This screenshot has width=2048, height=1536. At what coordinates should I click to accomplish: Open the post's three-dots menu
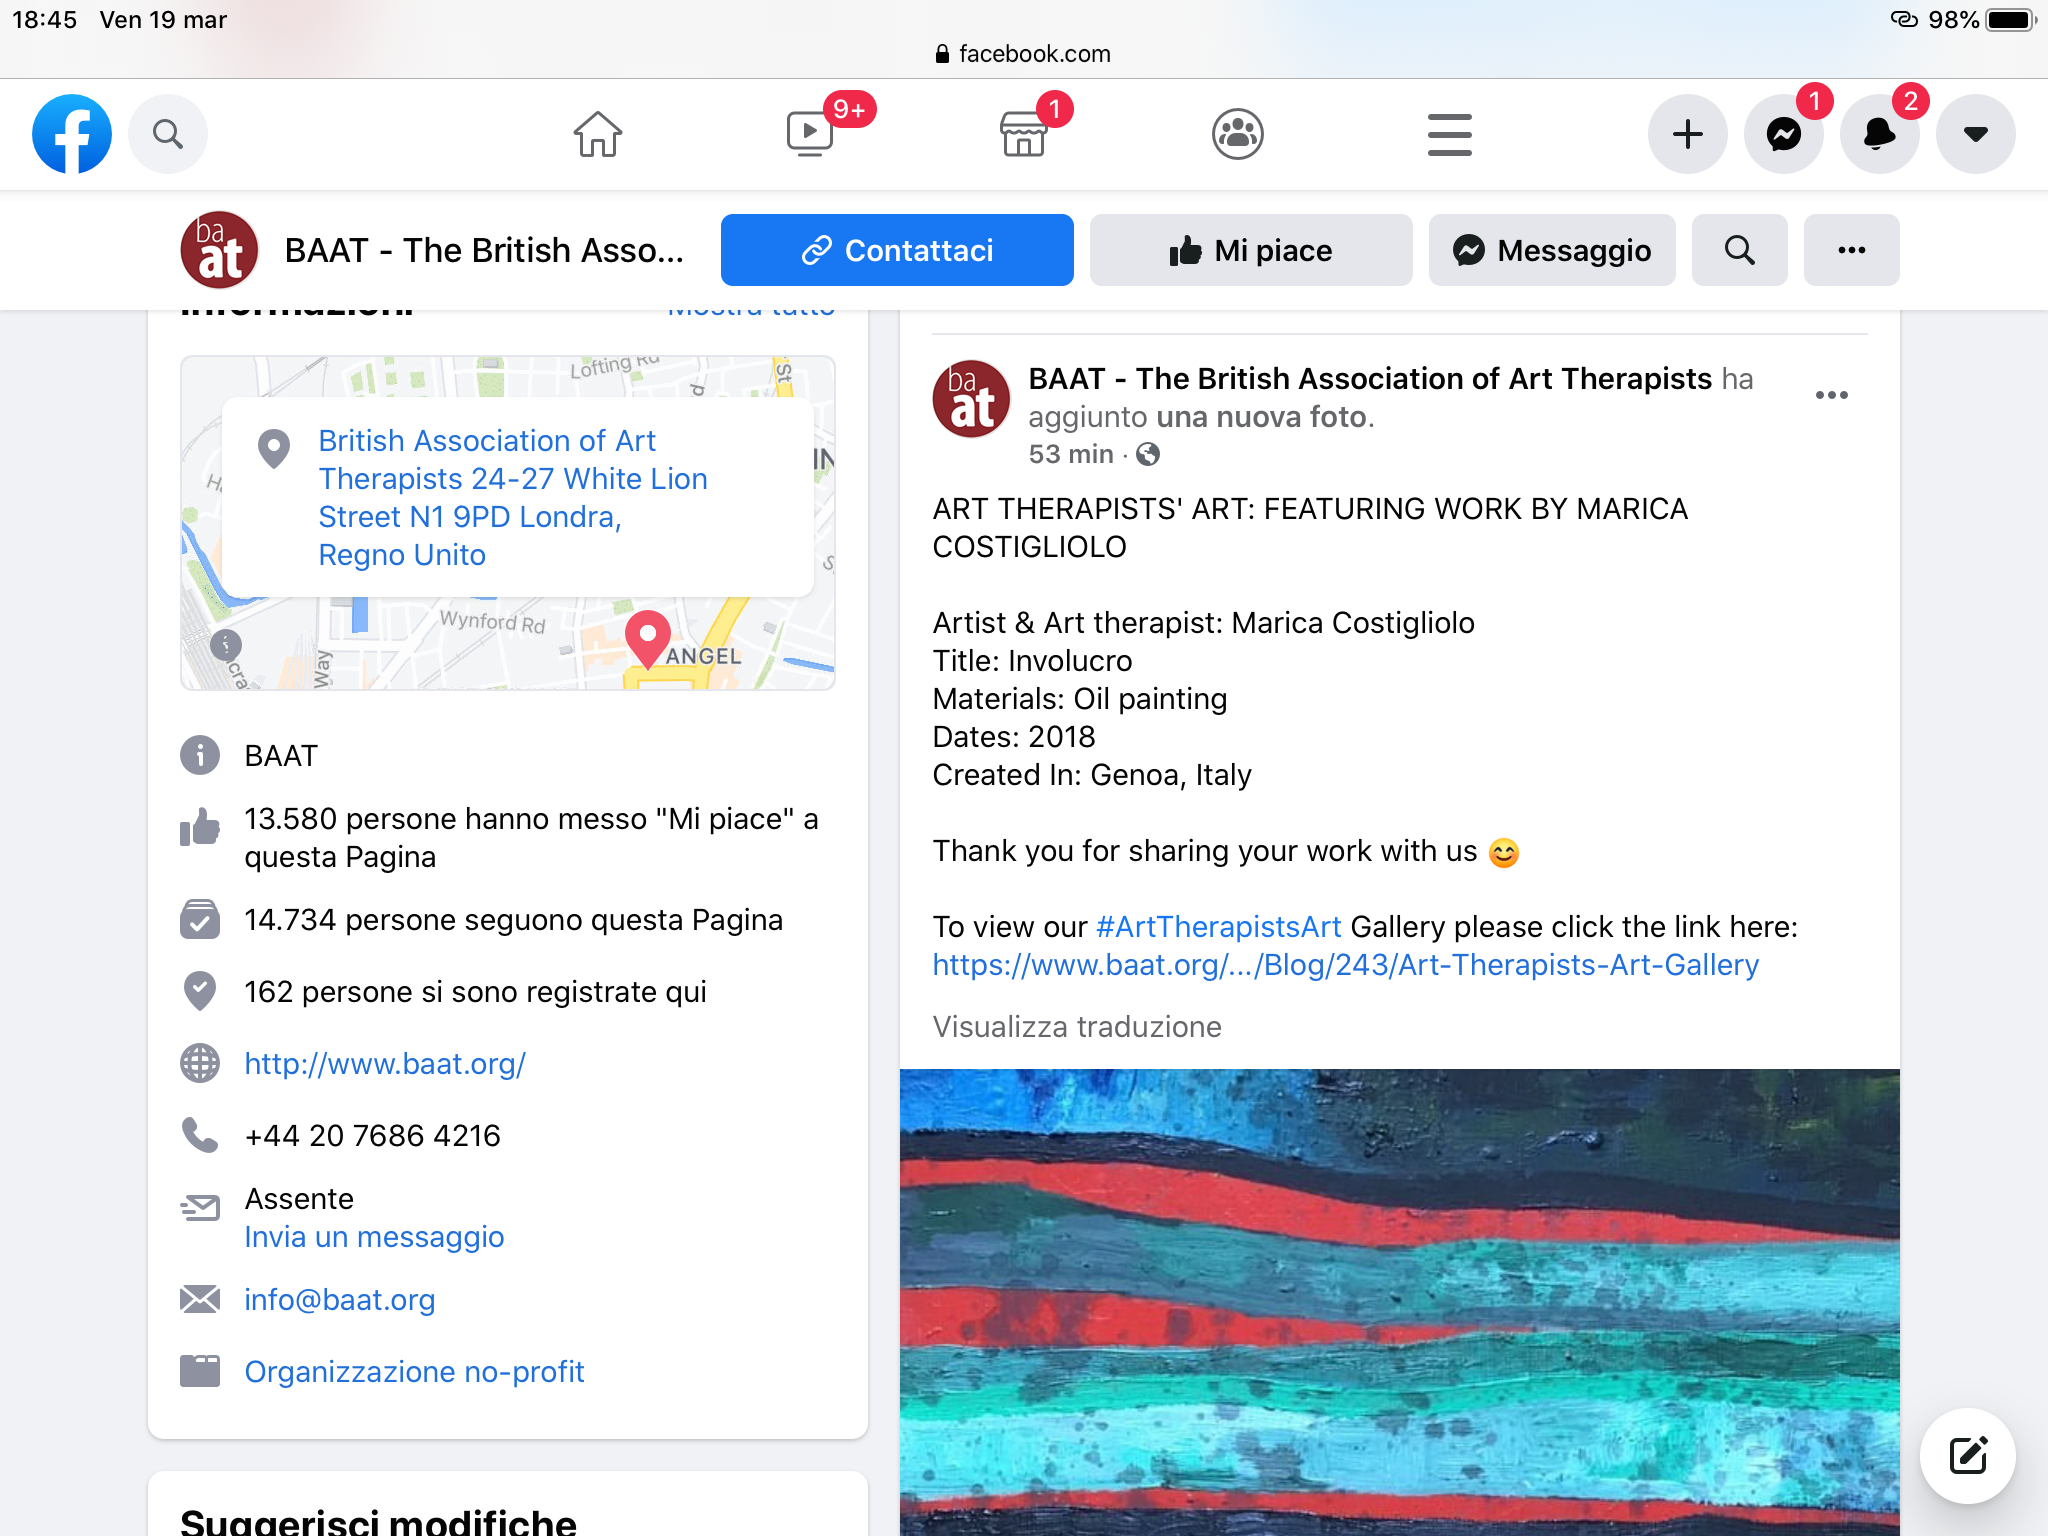point(1832,395)
